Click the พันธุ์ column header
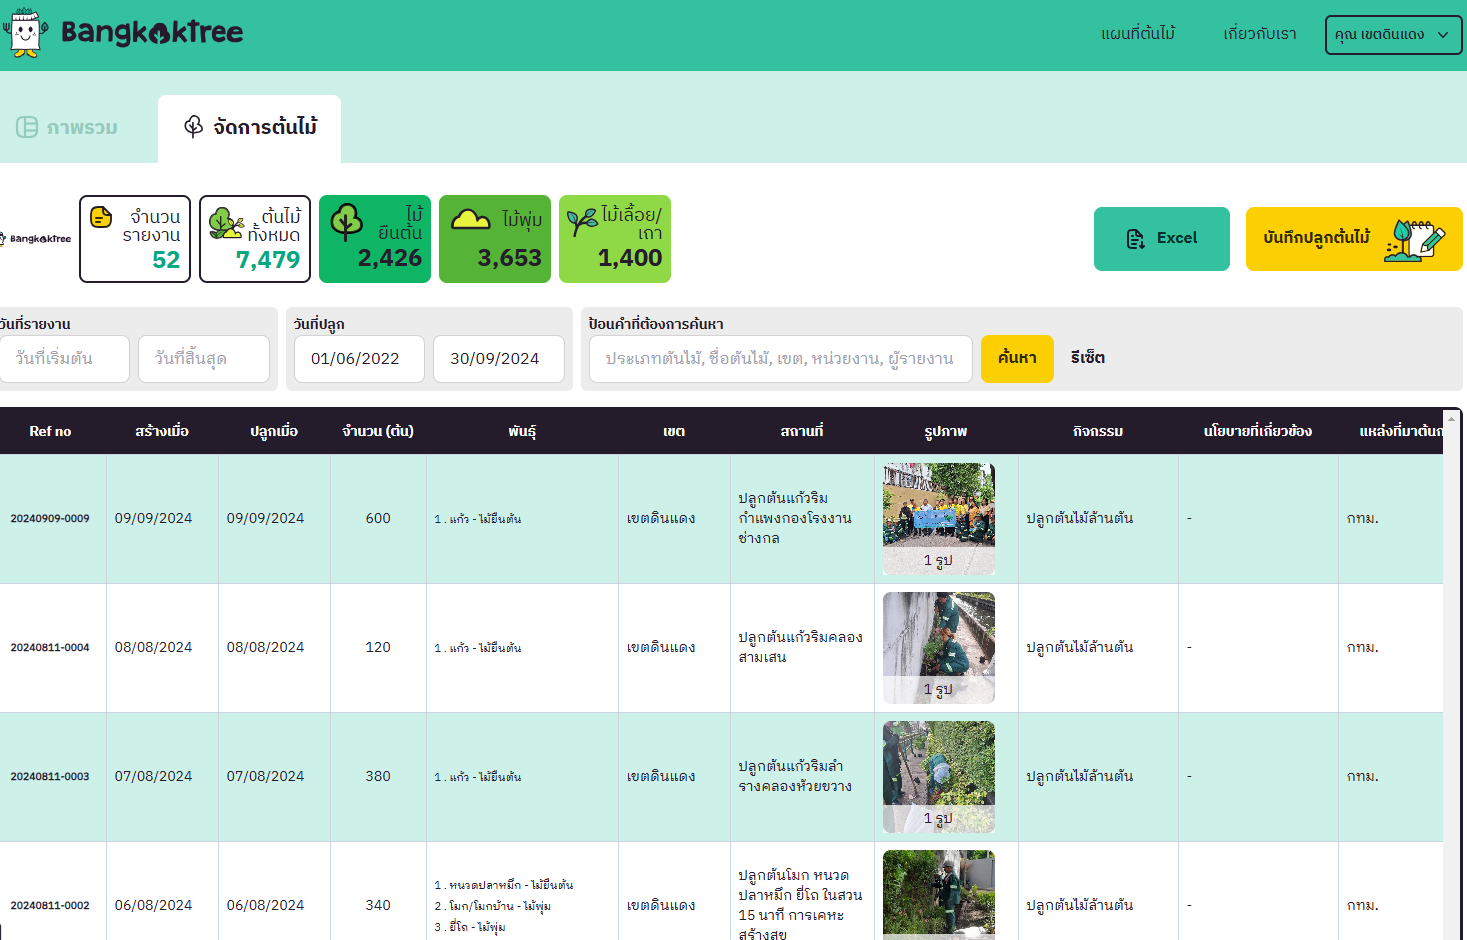This screenshot has height=940, width=1467. pos(522,431)
